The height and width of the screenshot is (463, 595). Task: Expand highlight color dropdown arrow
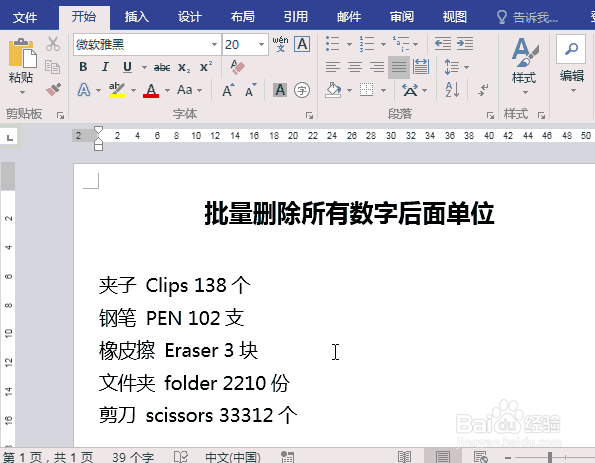pyautogui.click(x=133, y=90)
